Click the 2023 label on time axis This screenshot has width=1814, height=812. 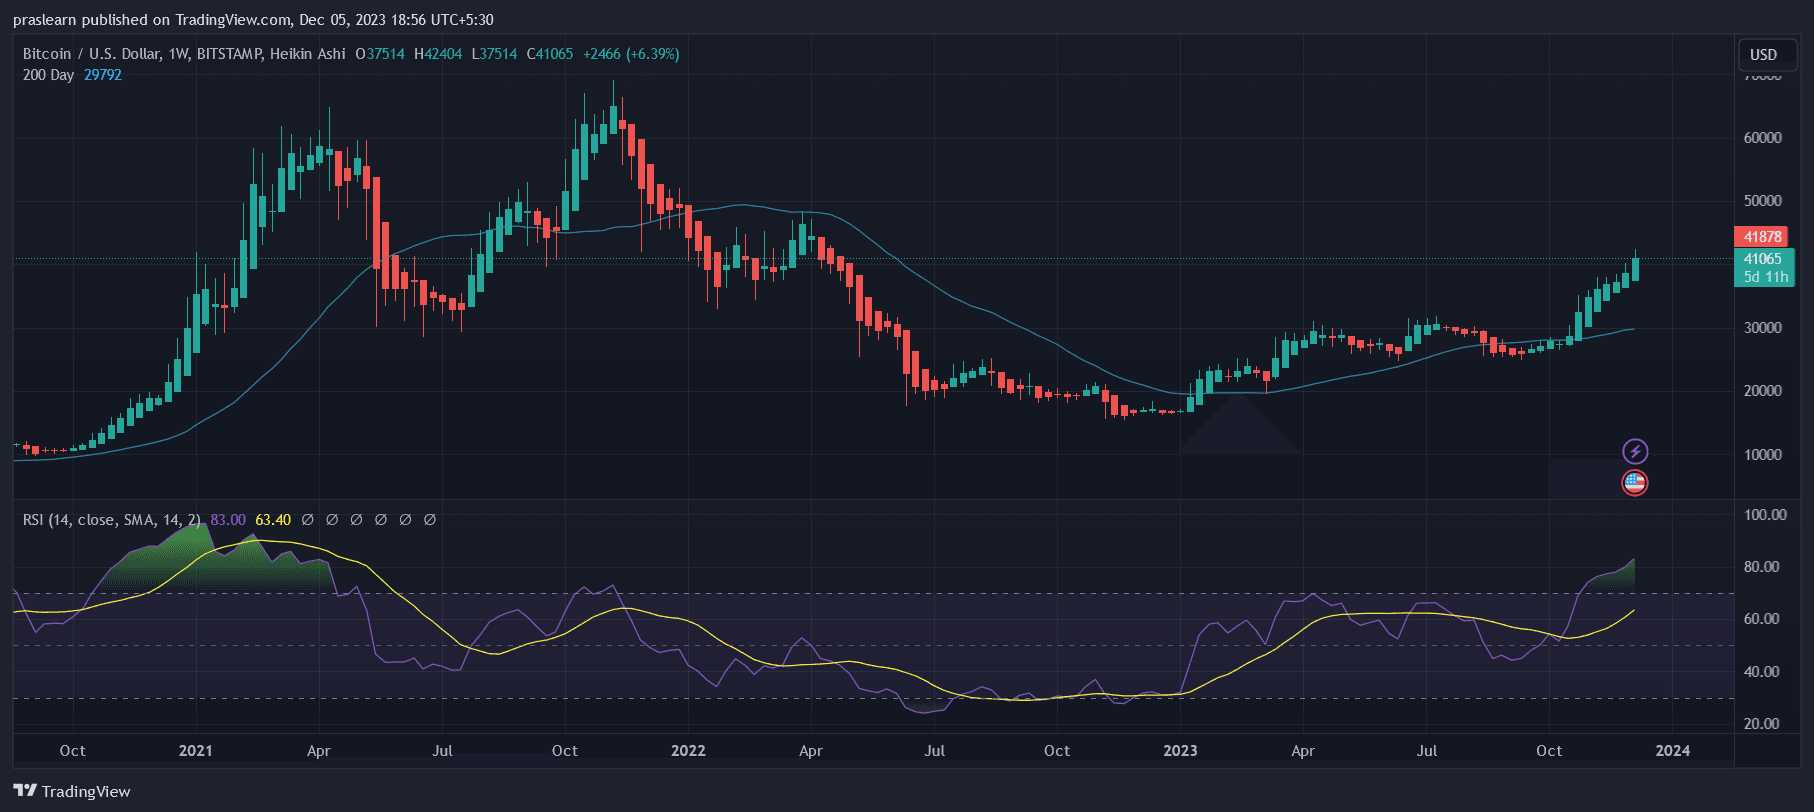[x=1180, y=751]
